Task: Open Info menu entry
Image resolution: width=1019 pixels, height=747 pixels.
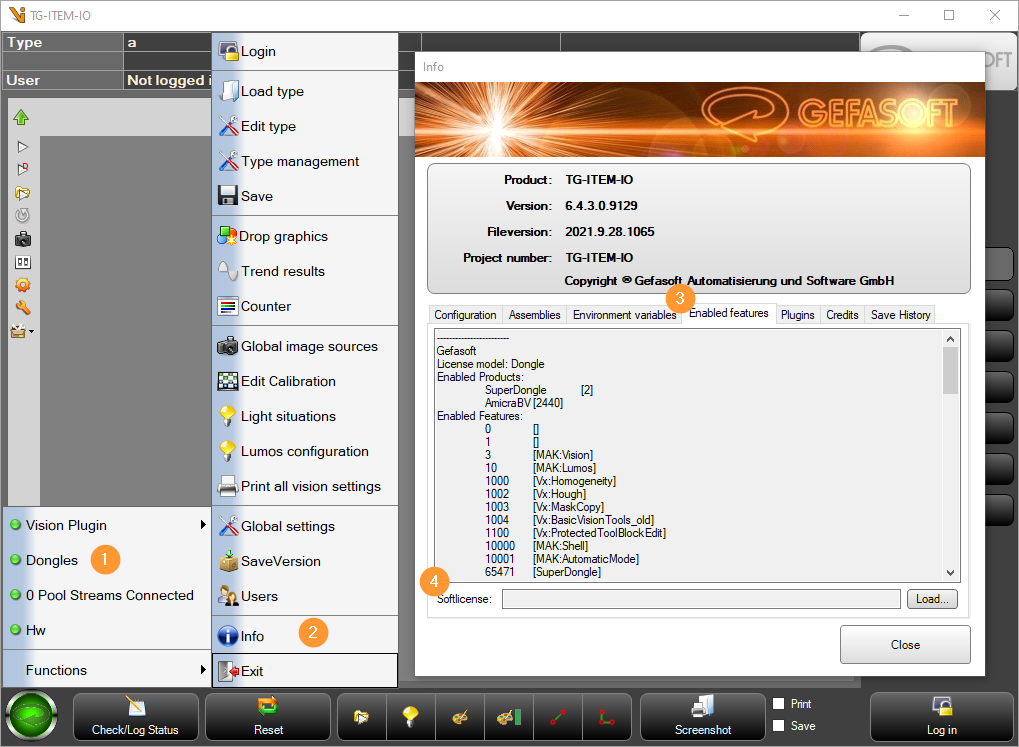Action: [305, 636]
